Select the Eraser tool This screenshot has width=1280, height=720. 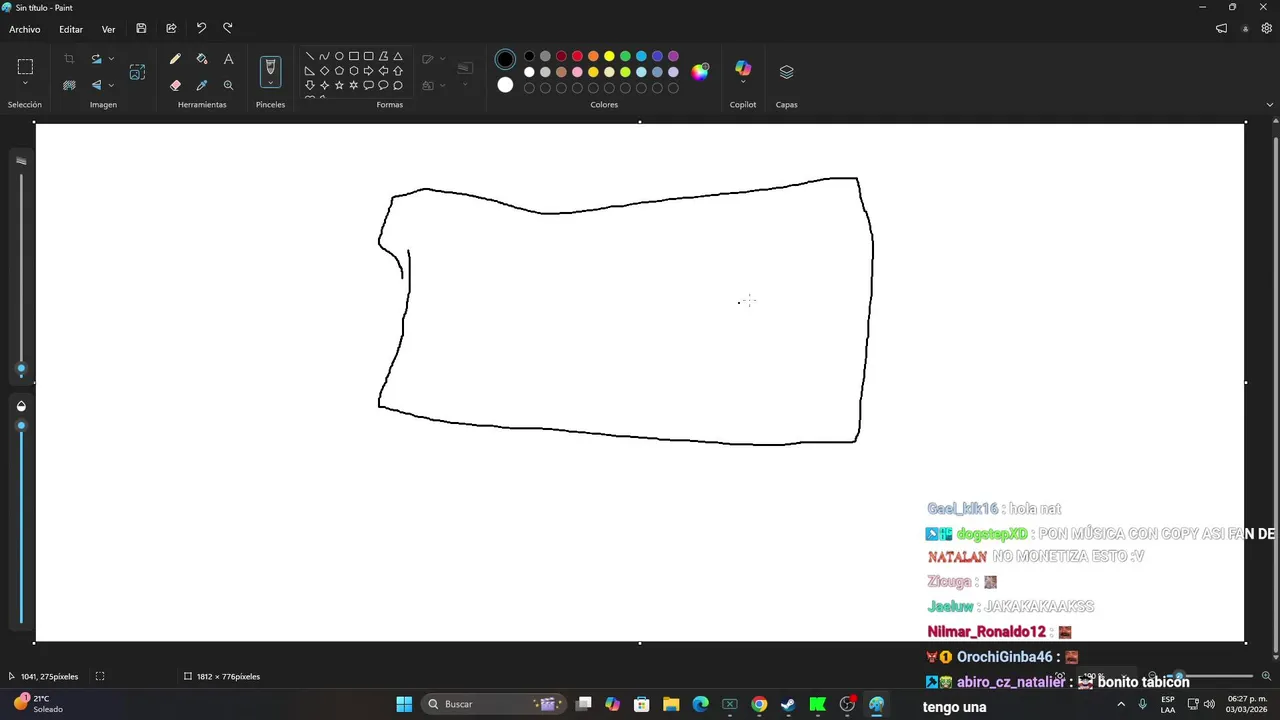(x=175, y=86)
